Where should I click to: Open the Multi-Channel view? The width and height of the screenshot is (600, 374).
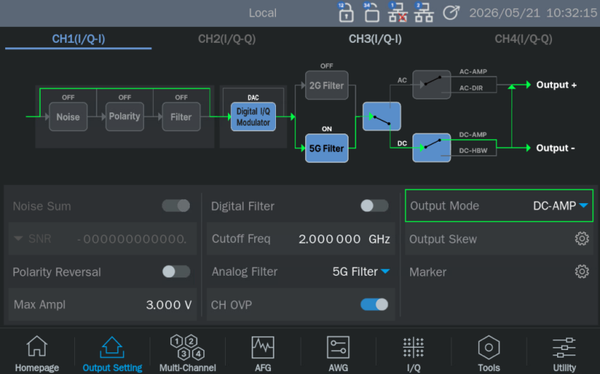[188, 353]
